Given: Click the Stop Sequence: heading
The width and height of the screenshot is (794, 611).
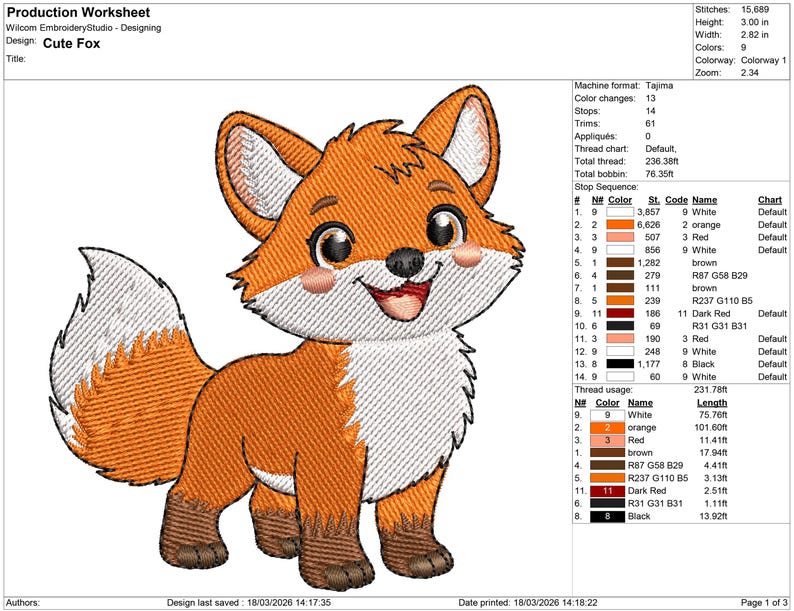Looking at the screenshot, I should click(607, 187).
